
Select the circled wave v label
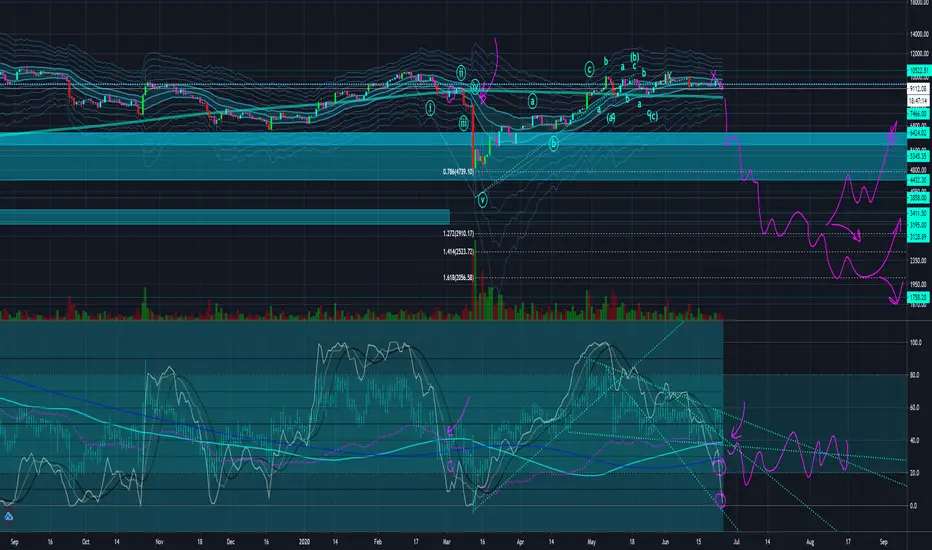pos(482,200)
